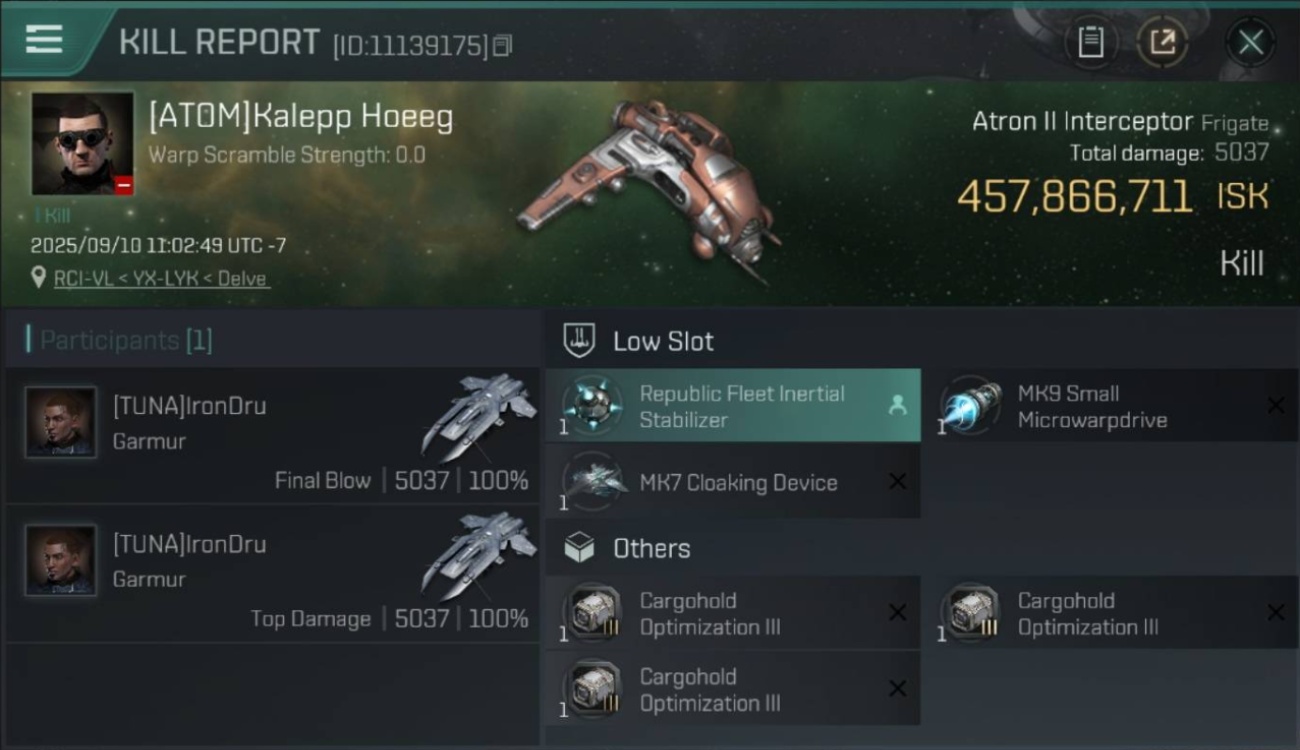Close the Kill Report window

click(1250, 42)
